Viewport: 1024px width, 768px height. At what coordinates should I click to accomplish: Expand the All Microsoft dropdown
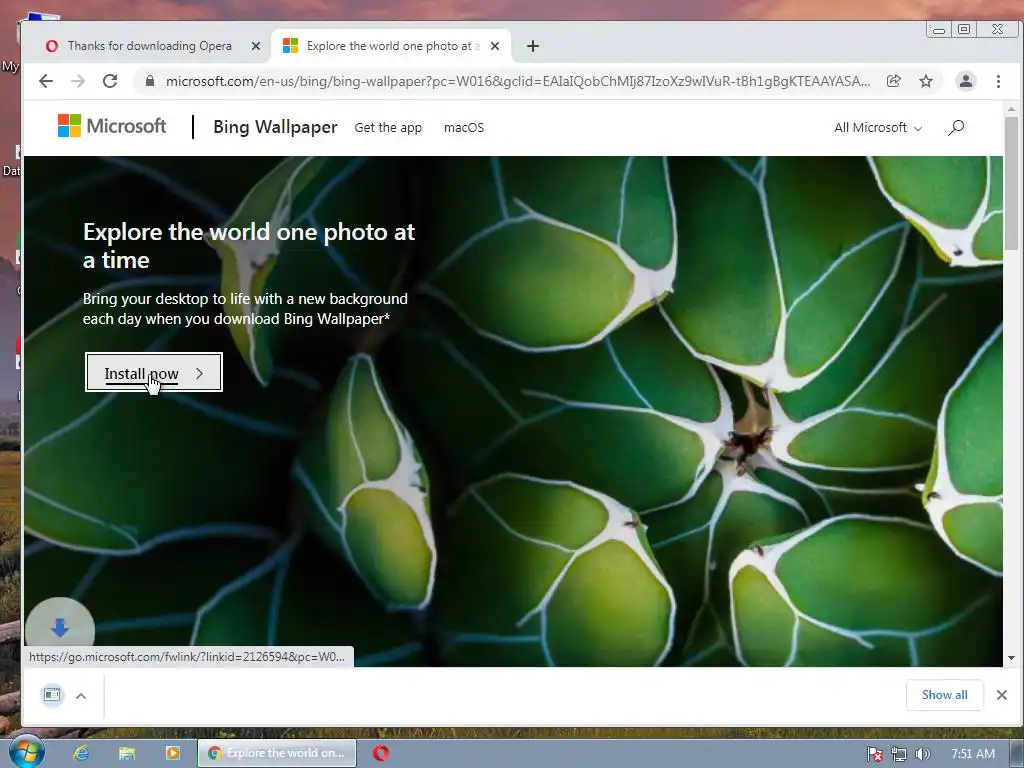click(x=878, y=127)
